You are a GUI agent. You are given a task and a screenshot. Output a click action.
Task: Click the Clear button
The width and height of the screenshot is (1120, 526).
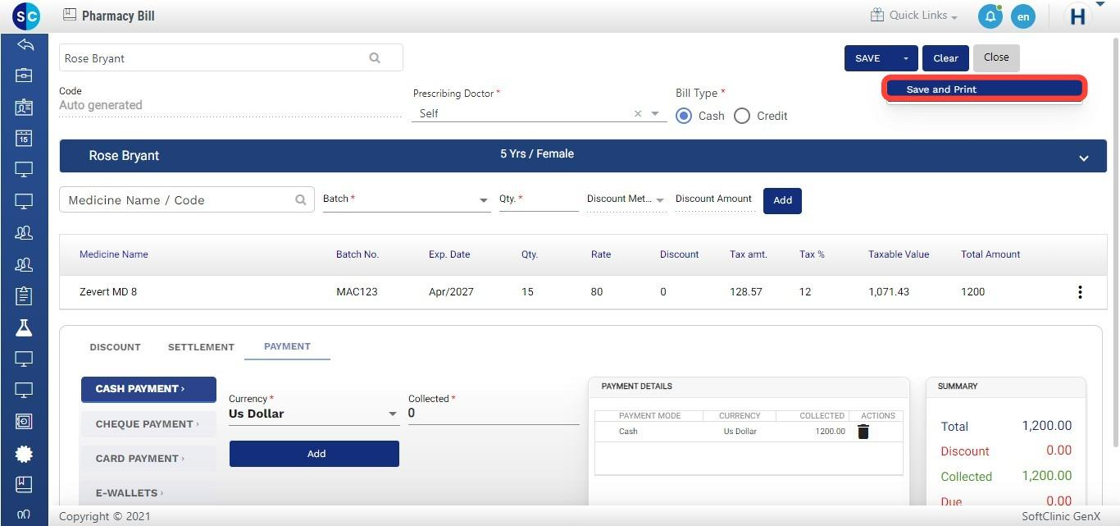[945, 58]
